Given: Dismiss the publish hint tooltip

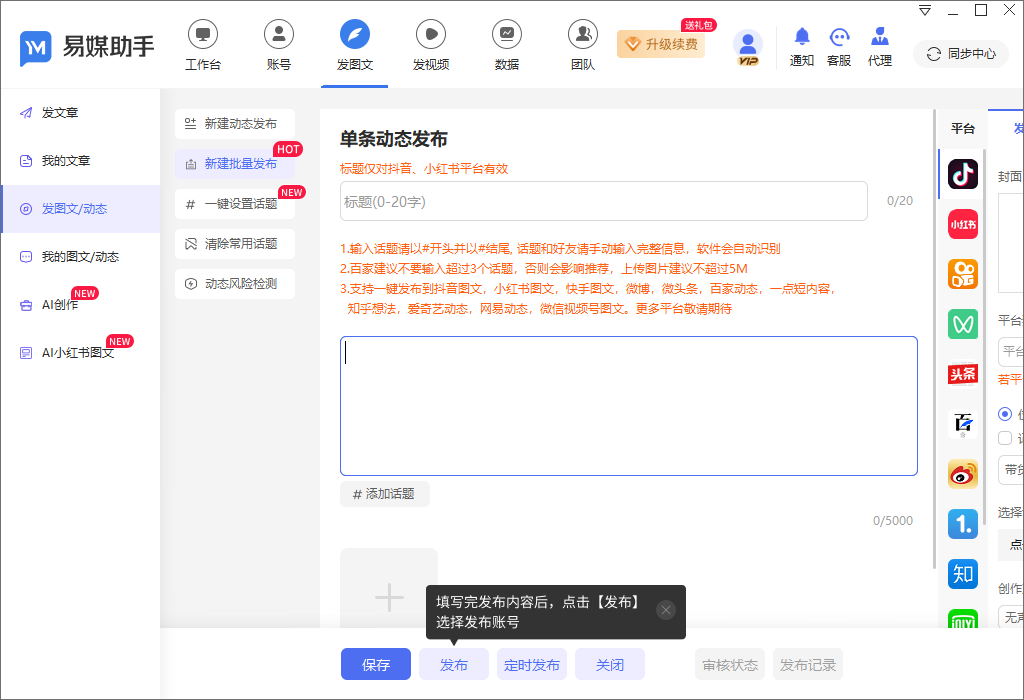Looking at the screenshot, I should (x=665, y=610).
